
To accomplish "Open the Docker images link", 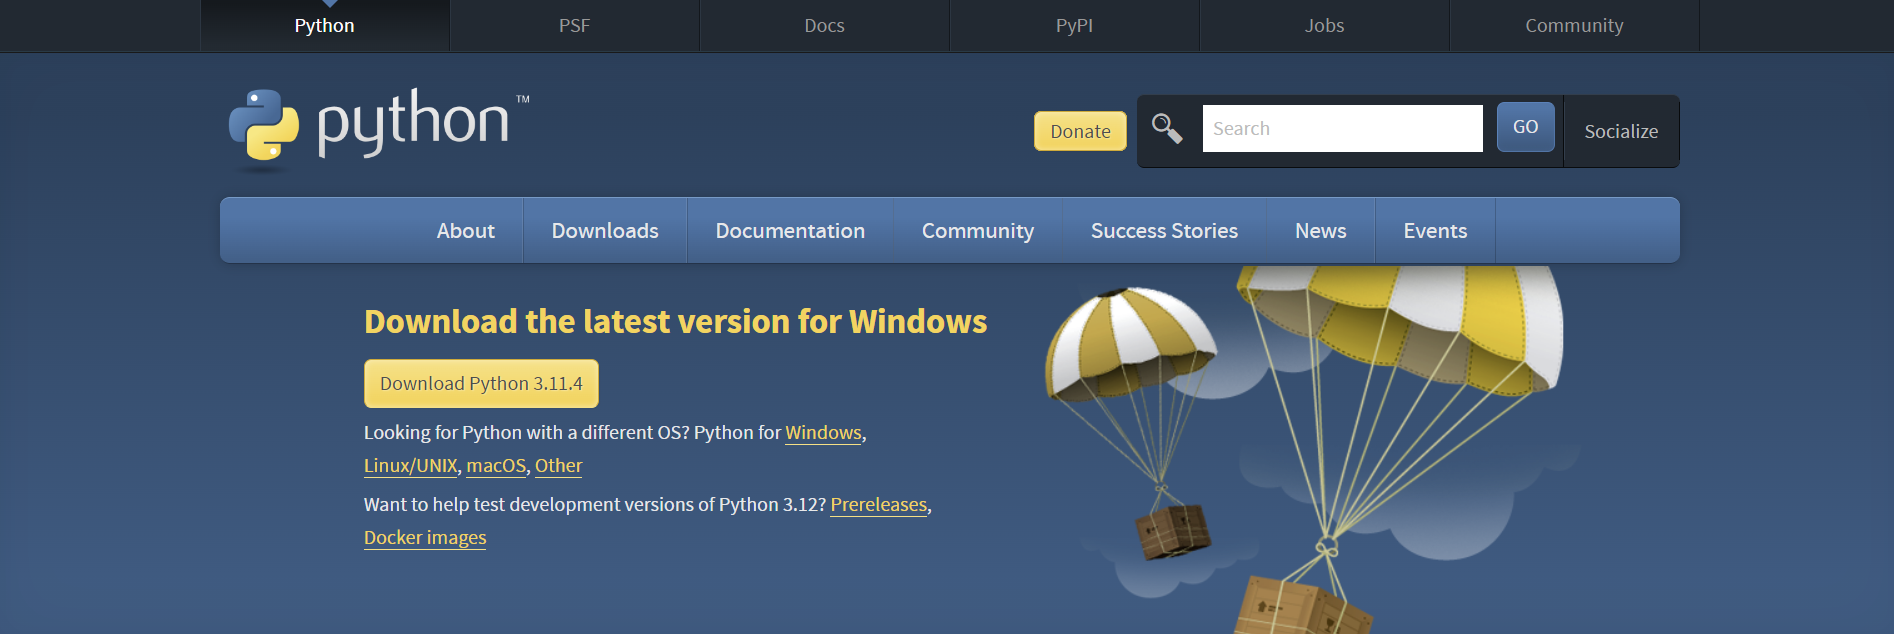I will point(425,538).
